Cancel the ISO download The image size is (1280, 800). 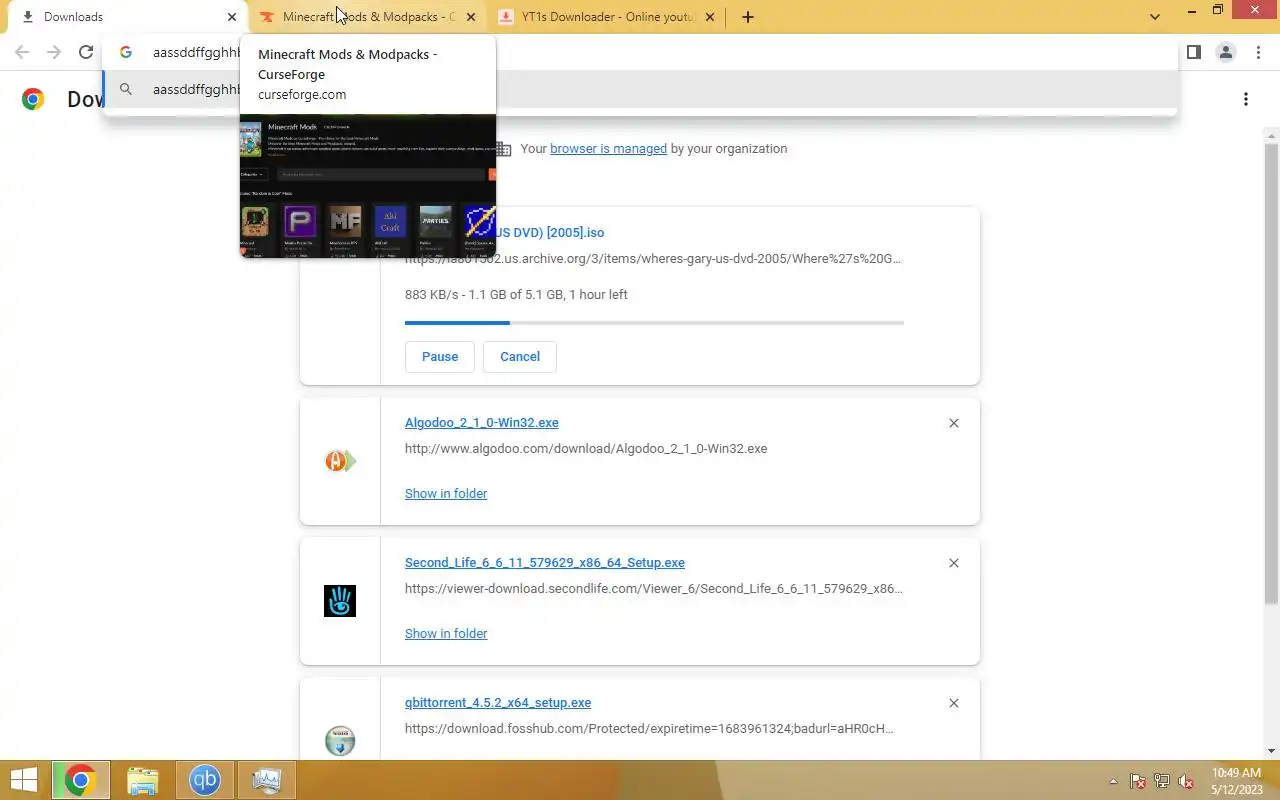pos(520,356)
